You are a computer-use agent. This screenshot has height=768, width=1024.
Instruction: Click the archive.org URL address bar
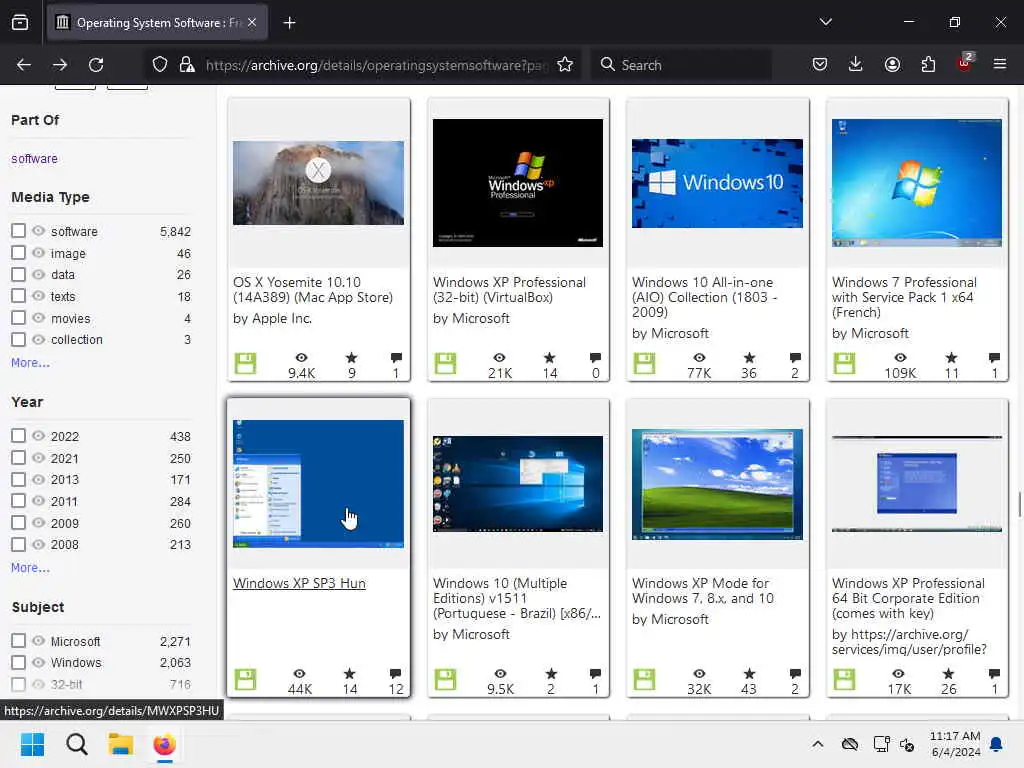[376, 65]
